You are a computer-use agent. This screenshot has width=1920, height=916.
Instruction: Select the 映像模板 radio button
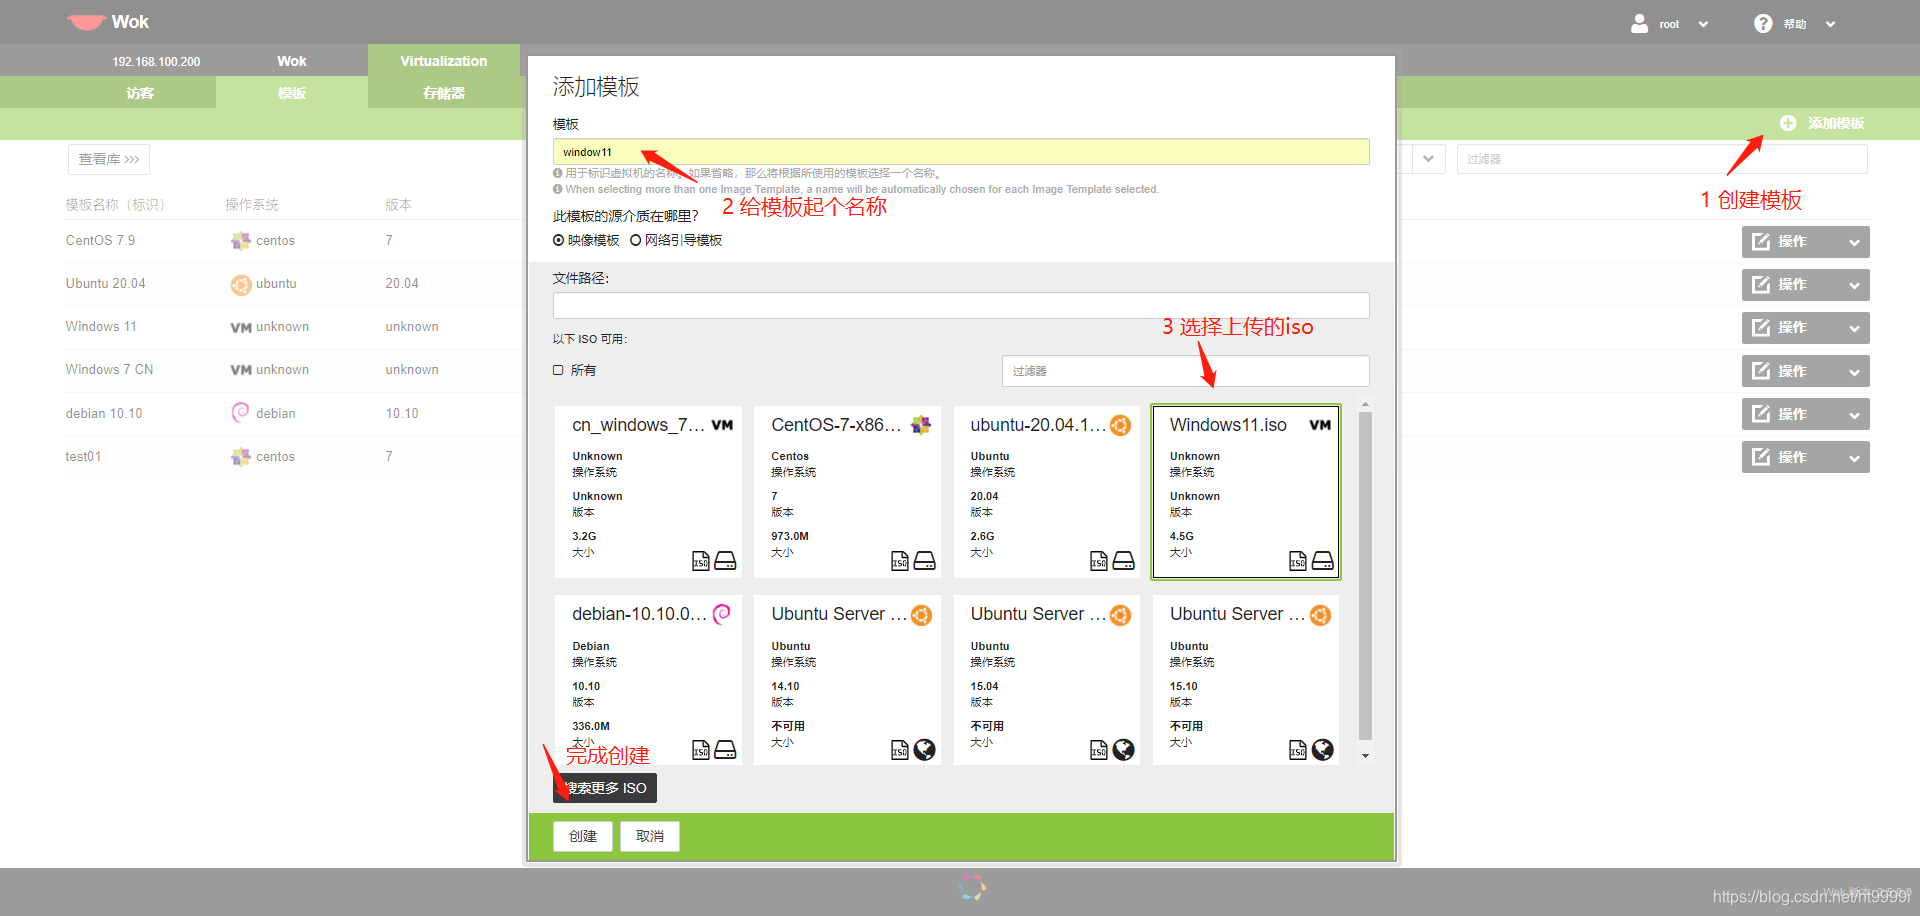pyautogui.click(x=558, y=240)
